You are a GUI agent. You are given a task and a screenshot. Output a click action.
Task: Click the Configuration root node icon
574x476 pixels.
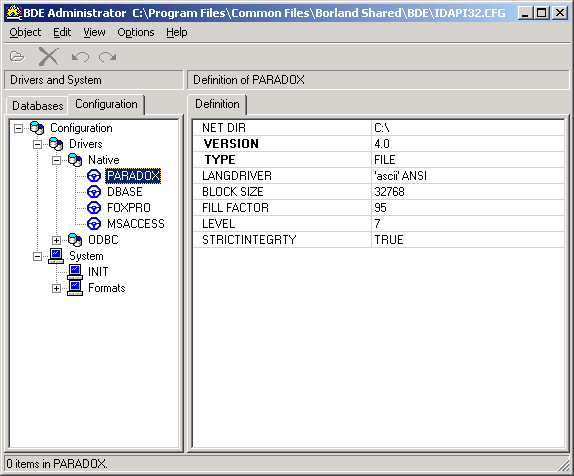point(37,128)
